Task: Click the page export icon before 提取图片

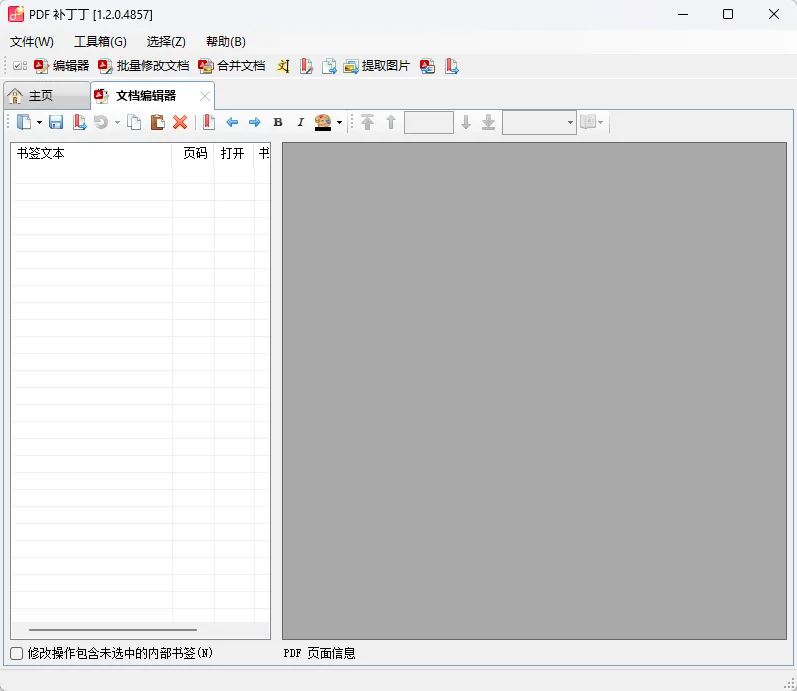Action: tap(329, 66)
